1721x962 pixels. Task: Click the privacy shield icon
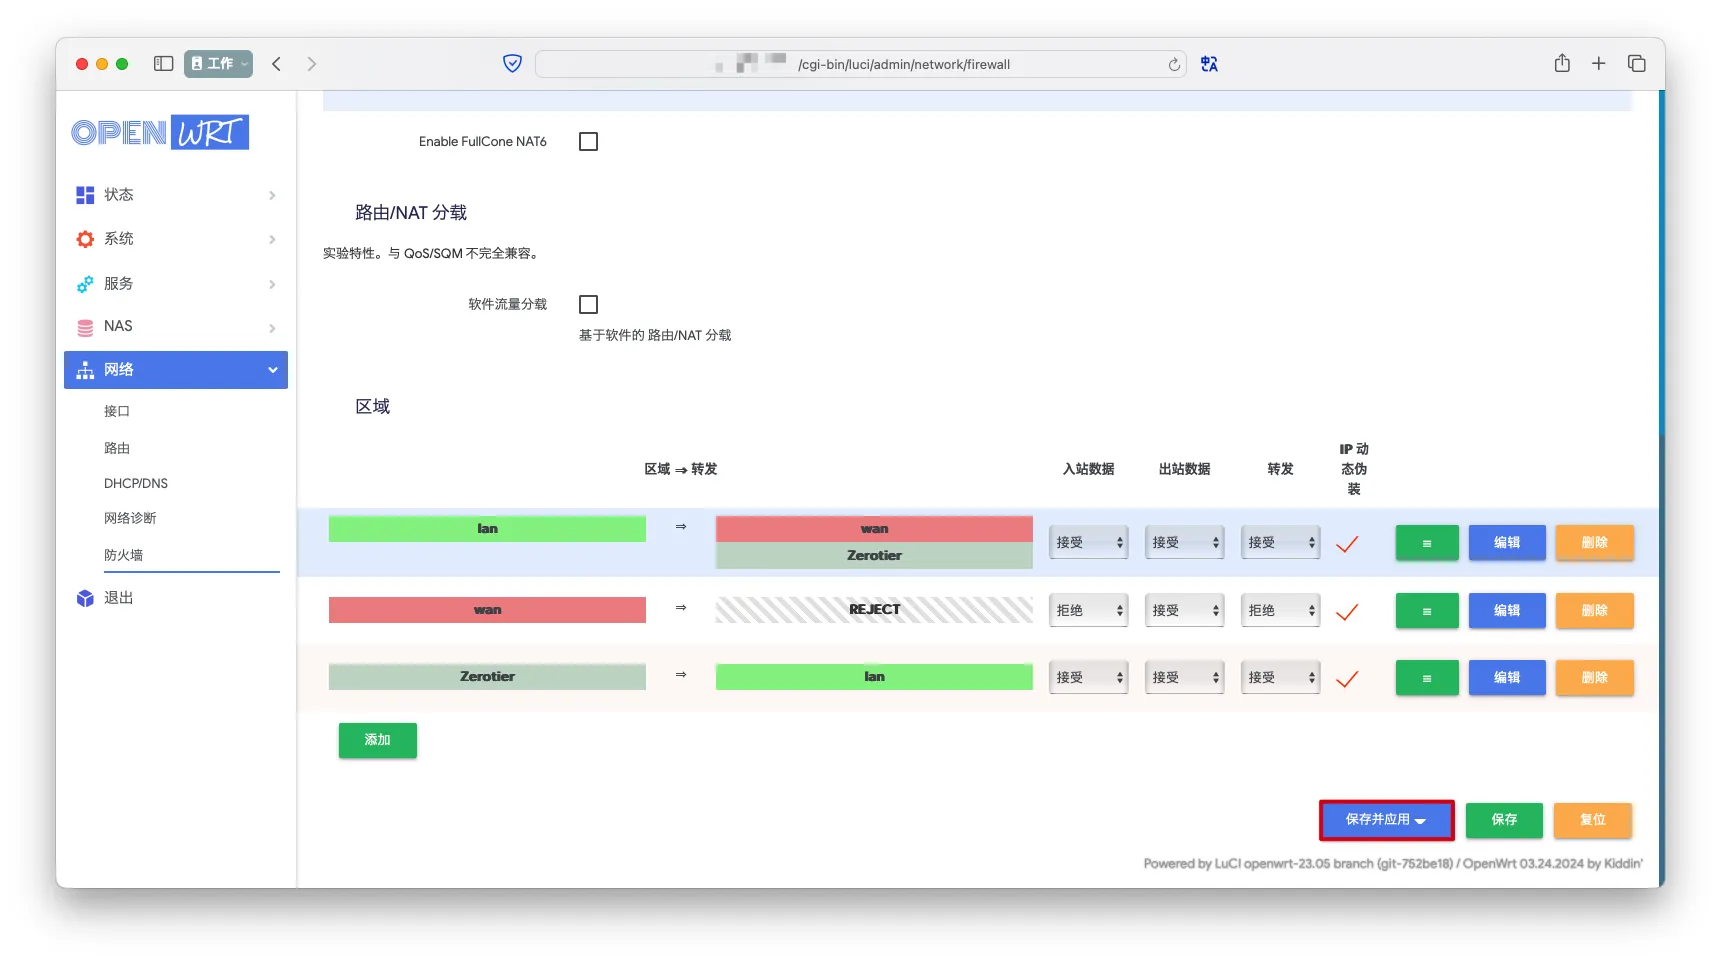point(512,64)
